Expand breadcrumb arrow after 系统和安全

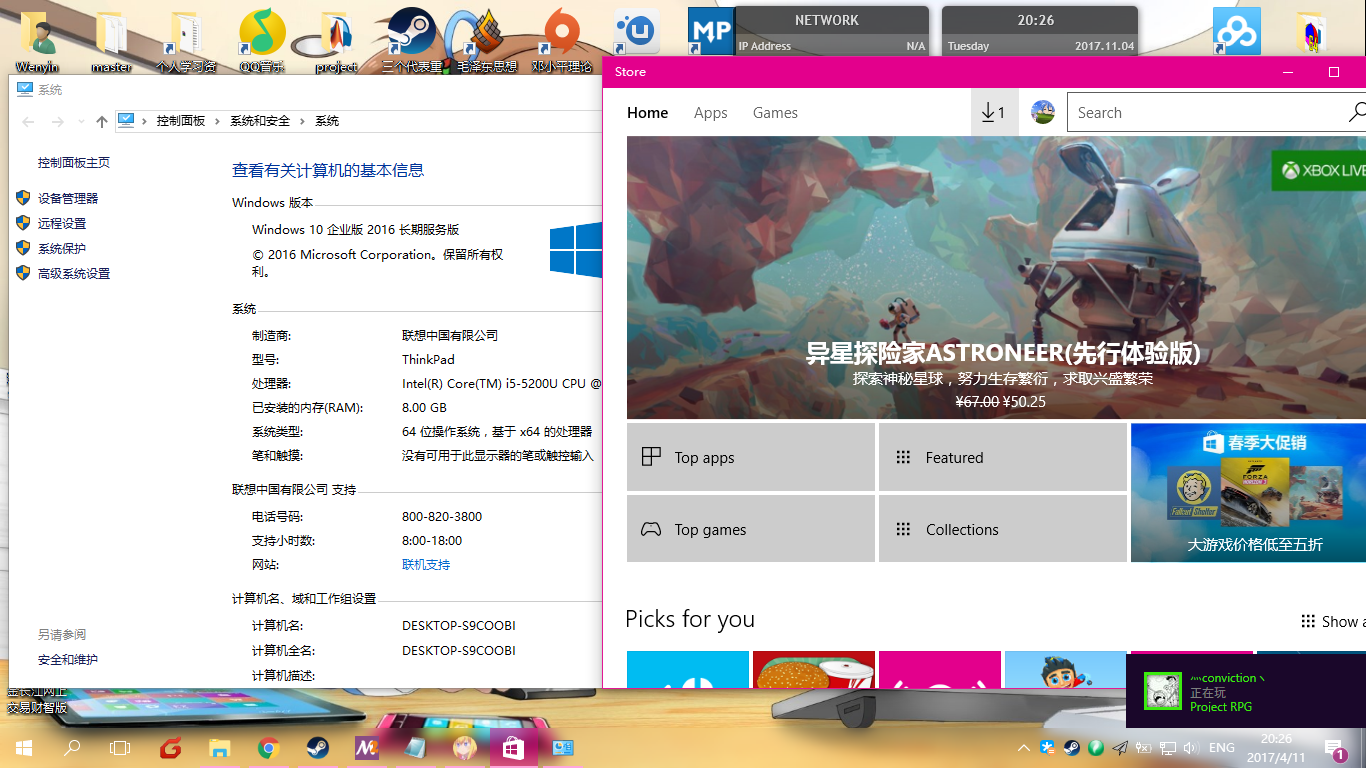click(x=302, y=121)
